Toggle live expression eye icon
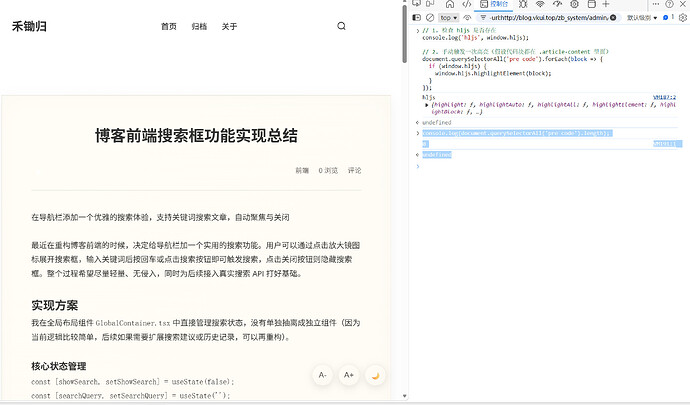Screen dimensions: 690x405 tap(468, 18)
